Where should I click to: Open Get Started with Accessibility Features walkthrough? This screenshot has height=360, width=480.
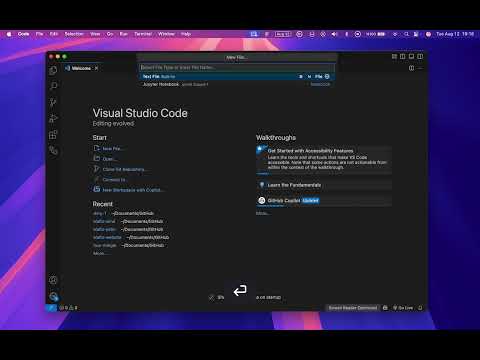(324, 159)
